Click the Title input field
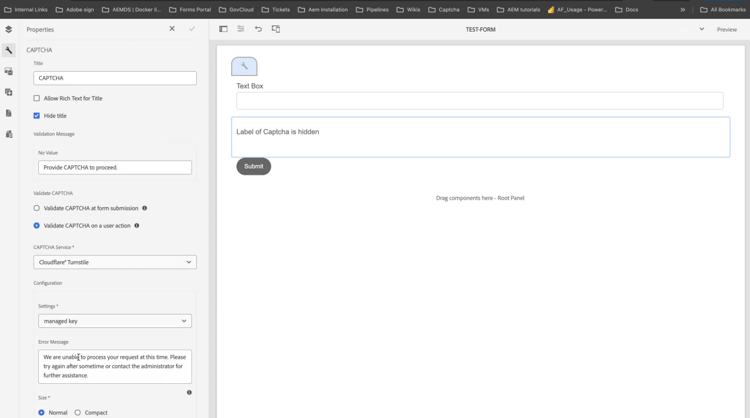 pyautogui.click(x=115, y=78)
